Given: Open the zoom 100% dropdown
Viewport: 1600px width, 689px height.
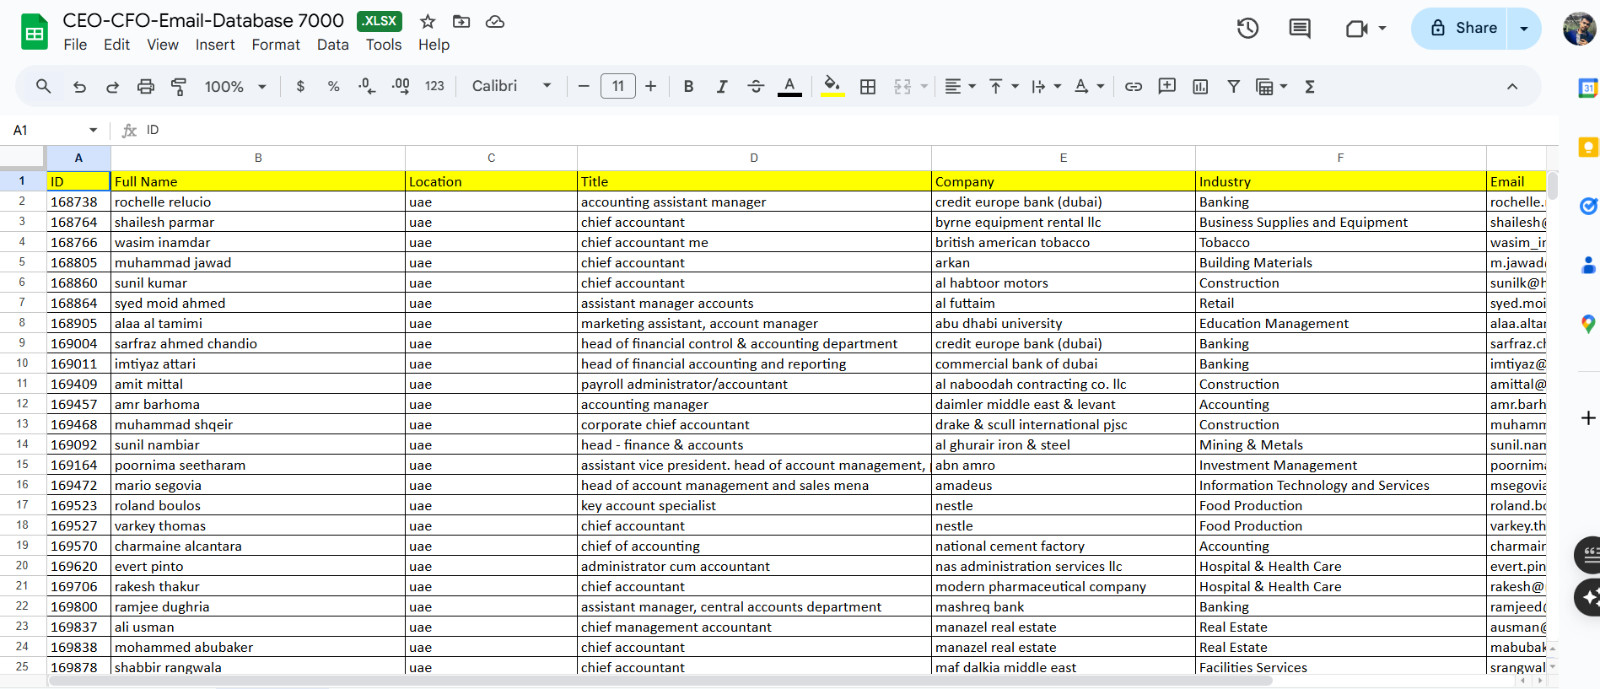Looking at the screenshot, I should point(235,87).
